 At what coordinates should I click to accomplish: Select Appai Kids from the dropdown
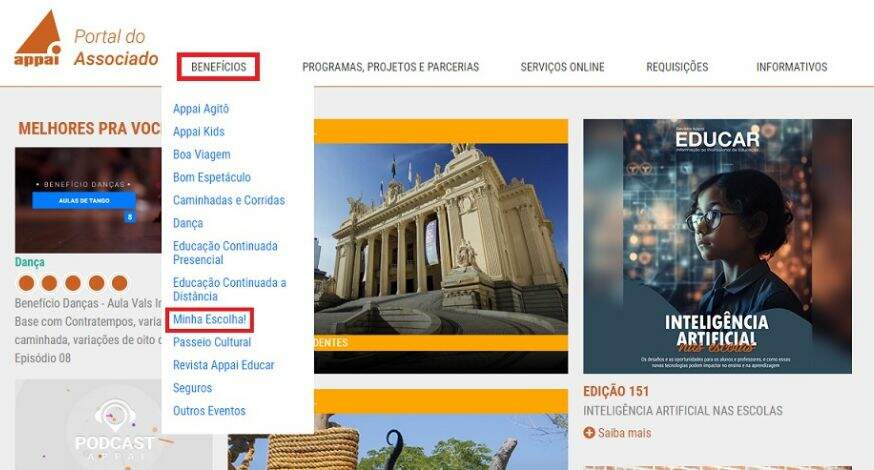[x=198, y=132]
